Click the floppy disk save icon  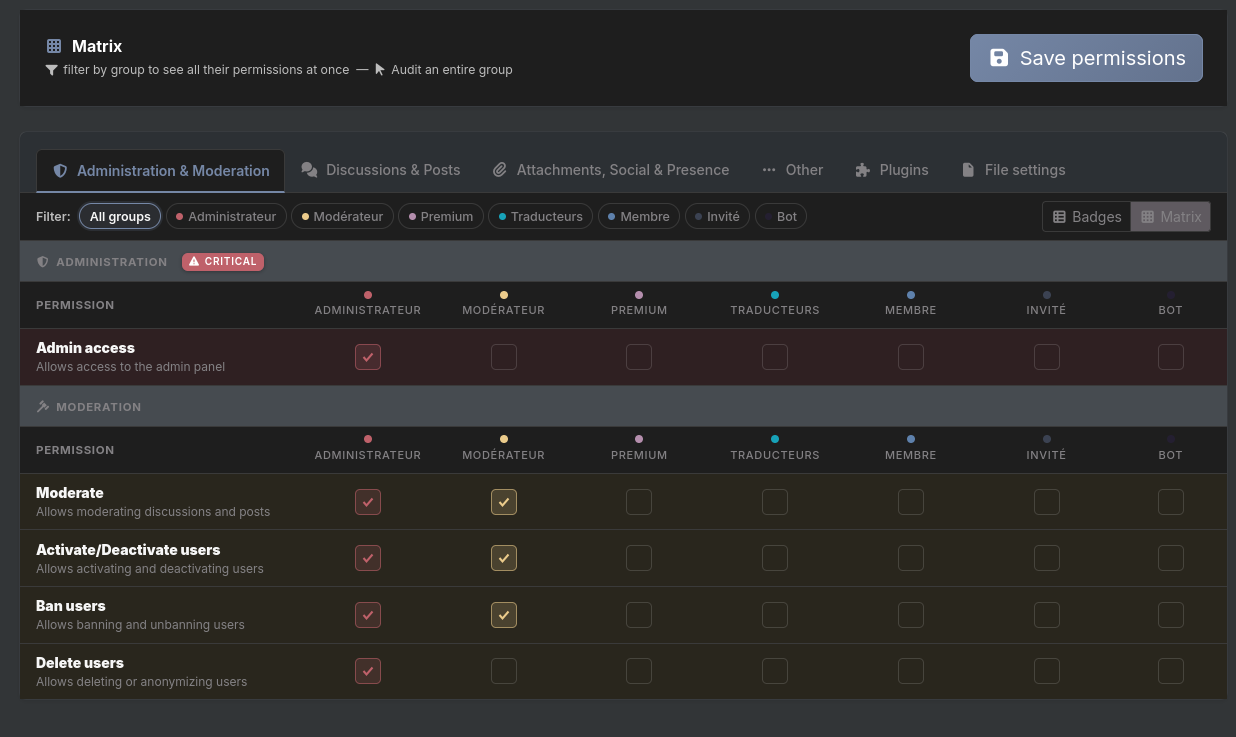tap(998, 58)
